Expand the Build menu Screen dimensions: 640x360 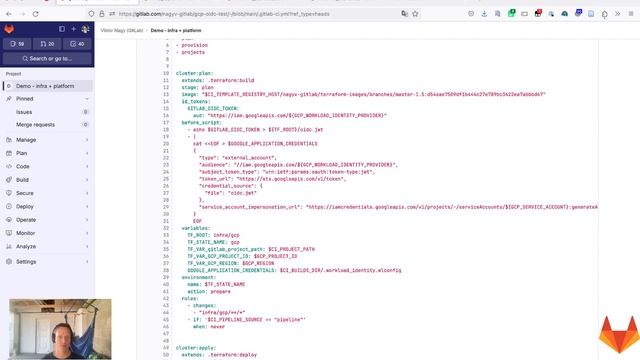pos(47,180)
